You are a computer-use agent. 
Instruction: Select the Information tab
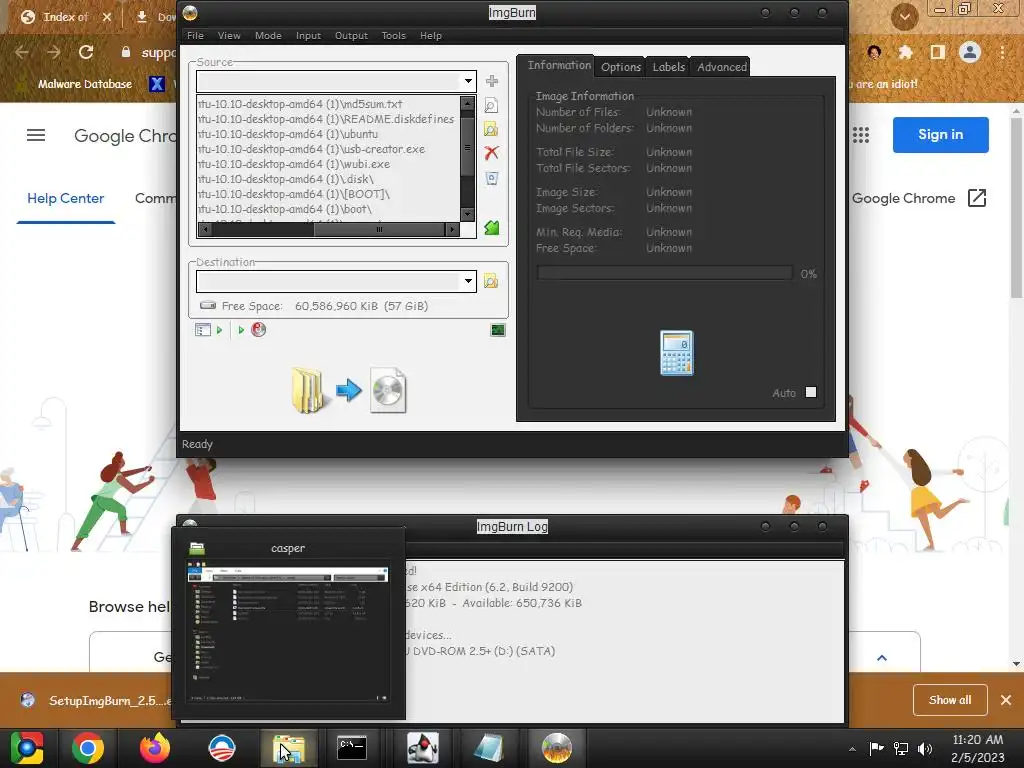coord(559,65)
